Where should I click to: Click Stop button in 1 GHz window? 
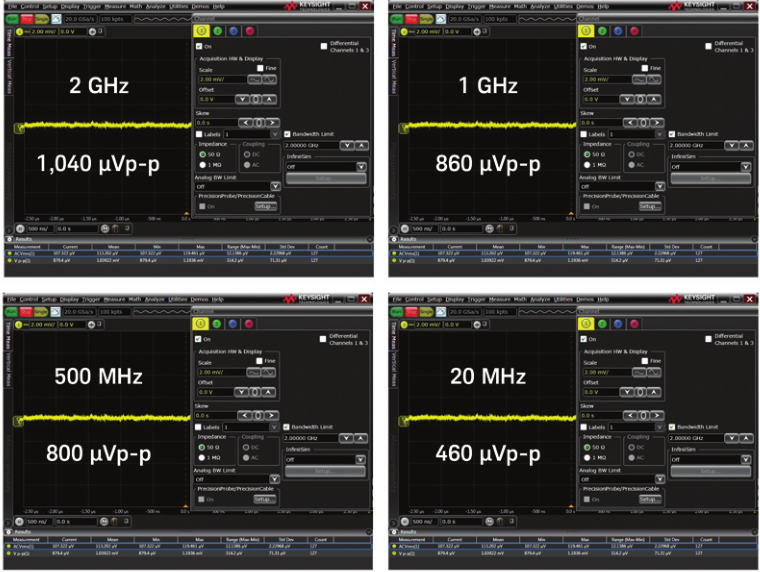(411, 19)
